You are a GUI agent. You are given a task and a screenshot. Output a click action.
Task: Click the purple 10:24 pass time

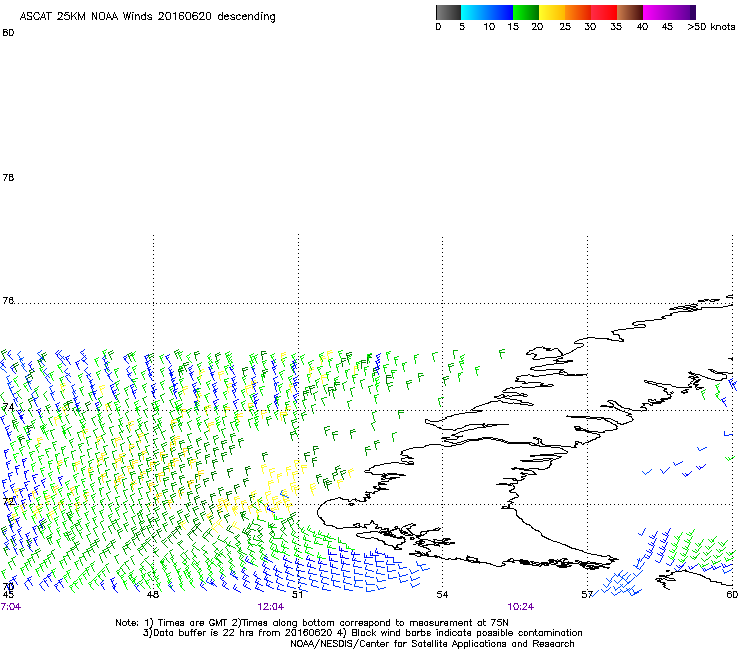pos(521,607)
